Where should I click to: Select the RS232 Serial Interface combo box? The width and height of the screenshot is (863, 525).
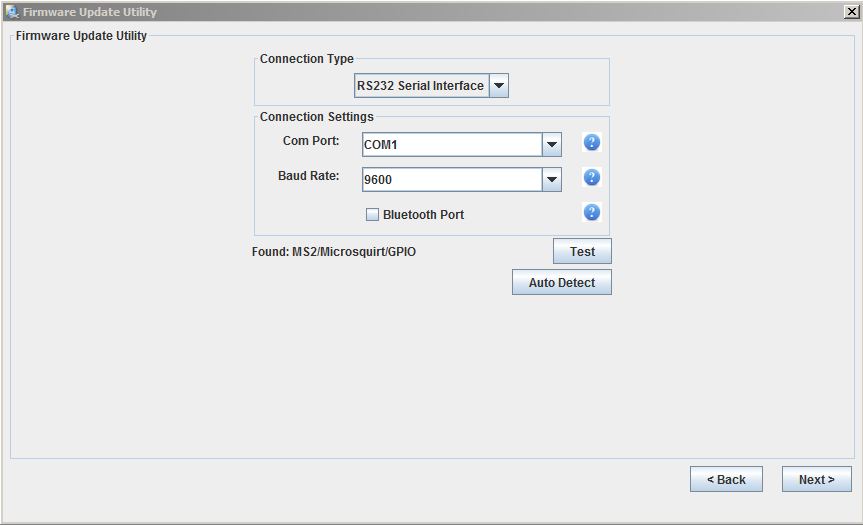[421, 86]
